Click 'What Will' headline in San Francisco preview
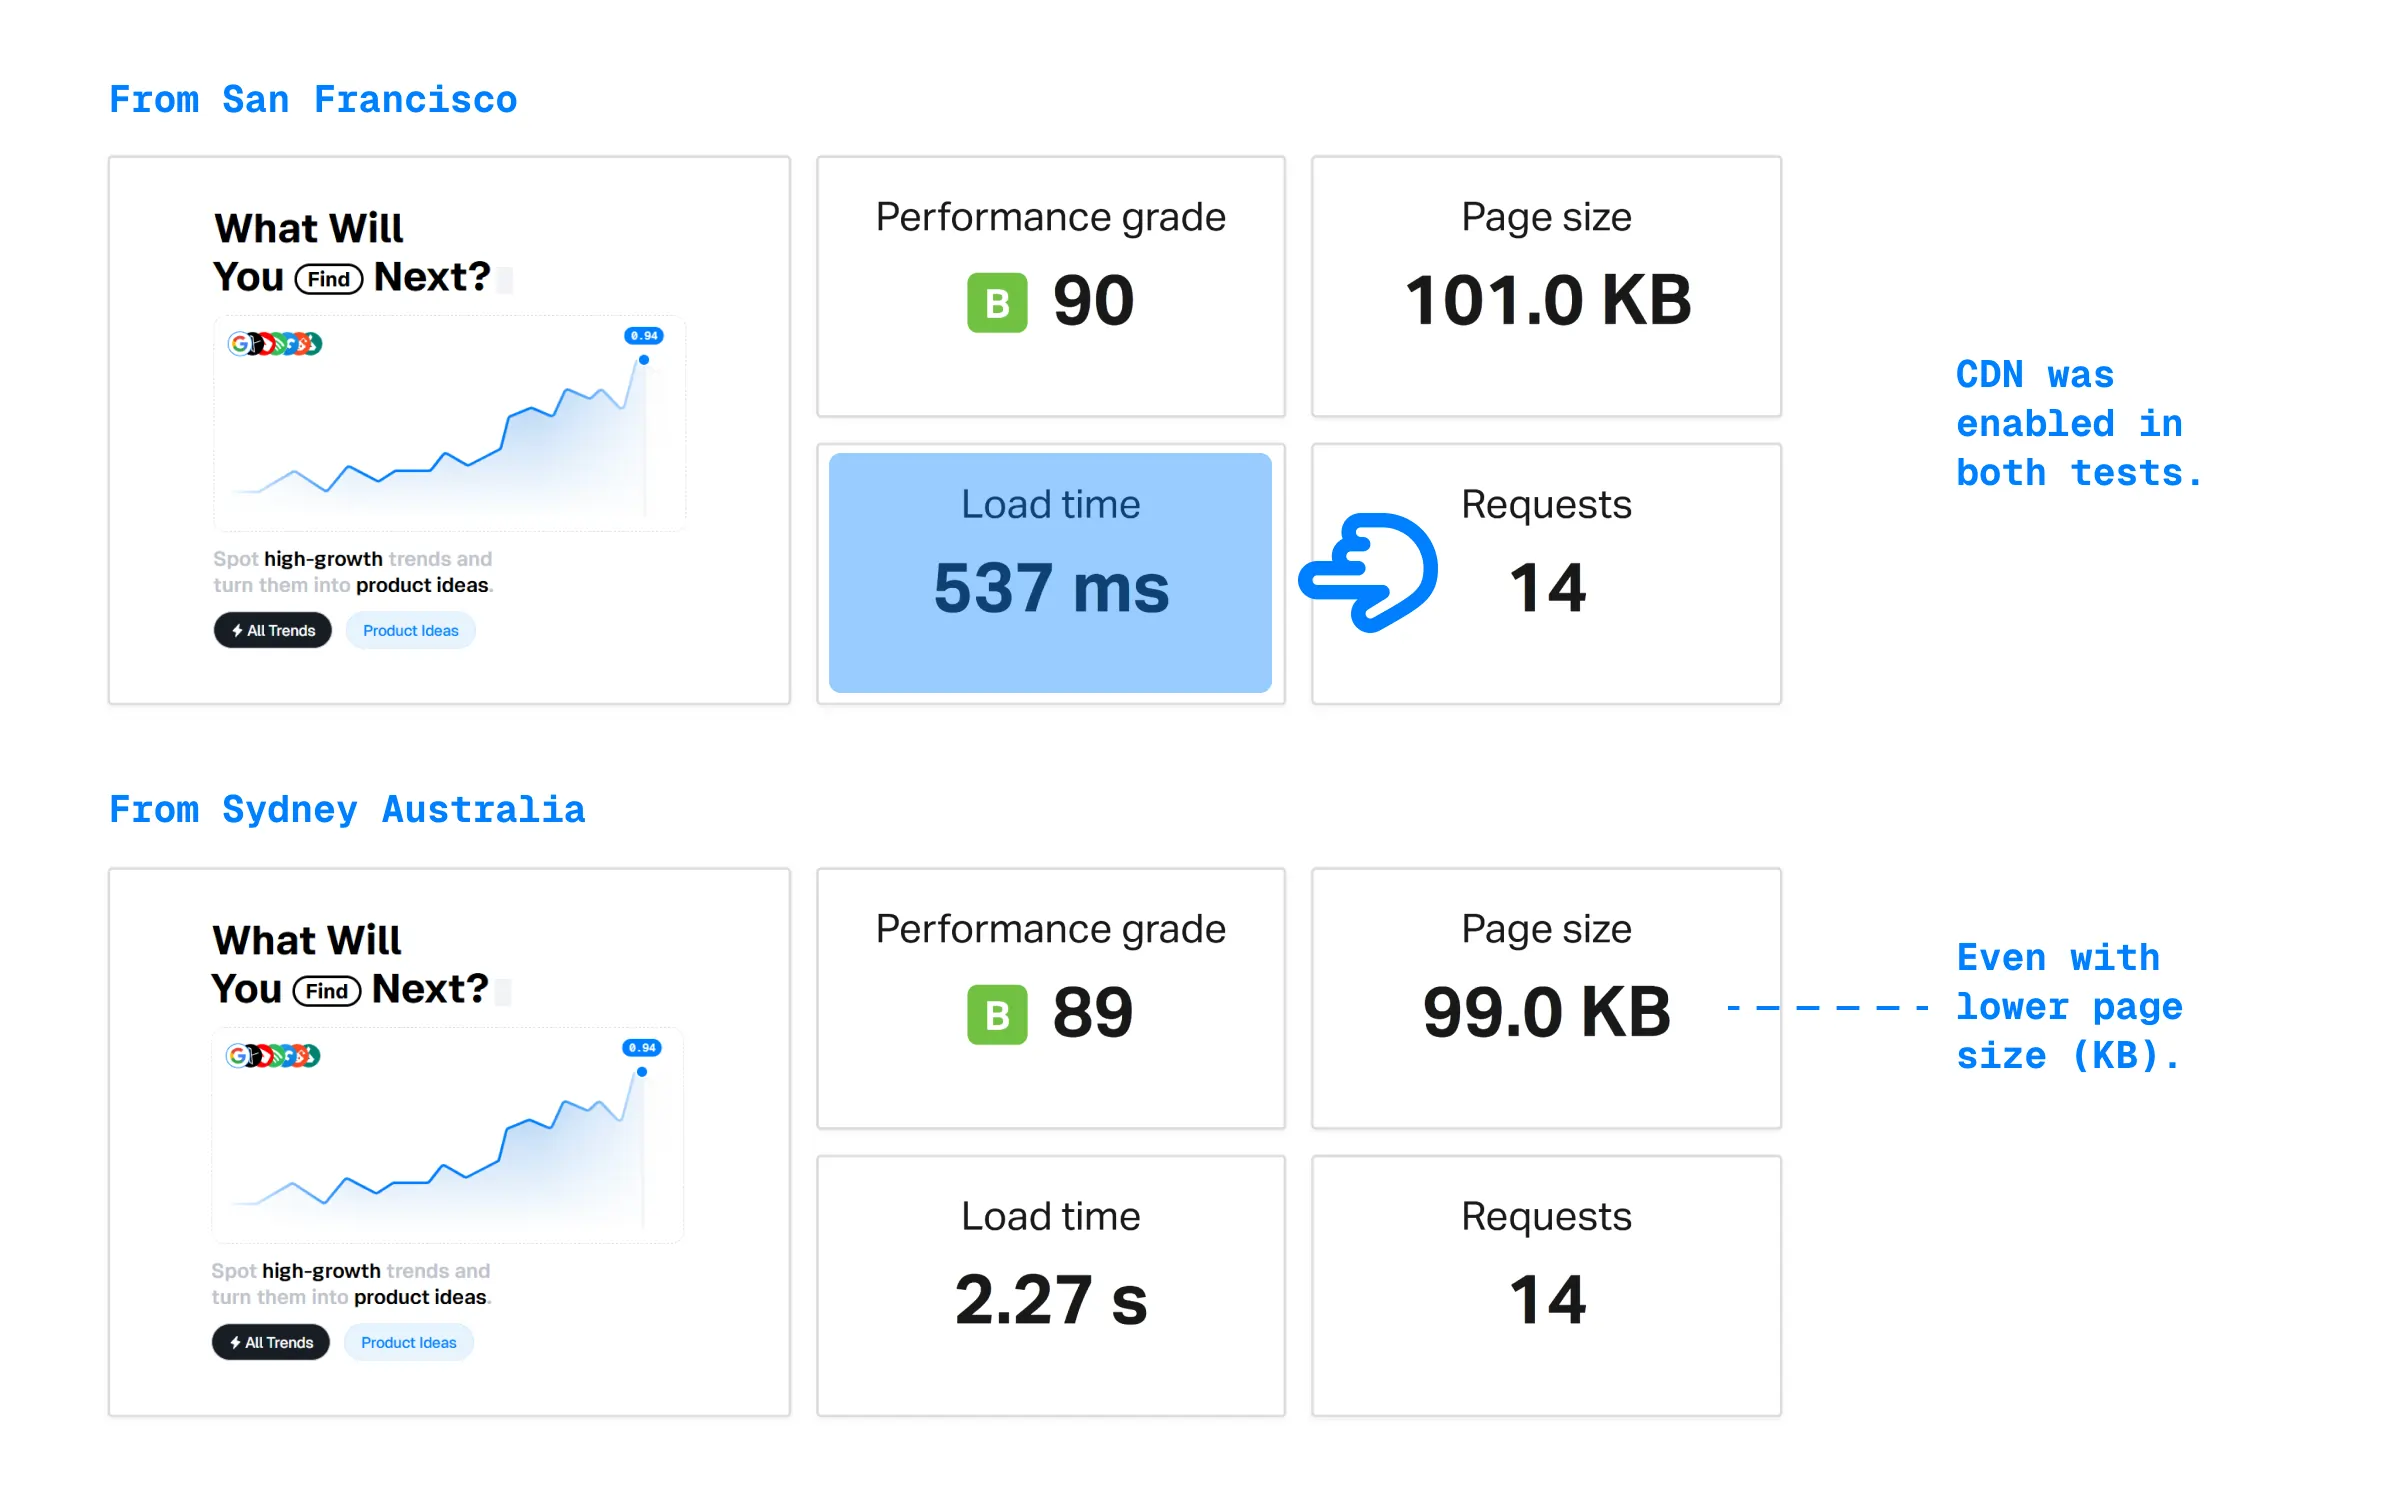Screen dimensions: 2400x1500 click(309, 229)
